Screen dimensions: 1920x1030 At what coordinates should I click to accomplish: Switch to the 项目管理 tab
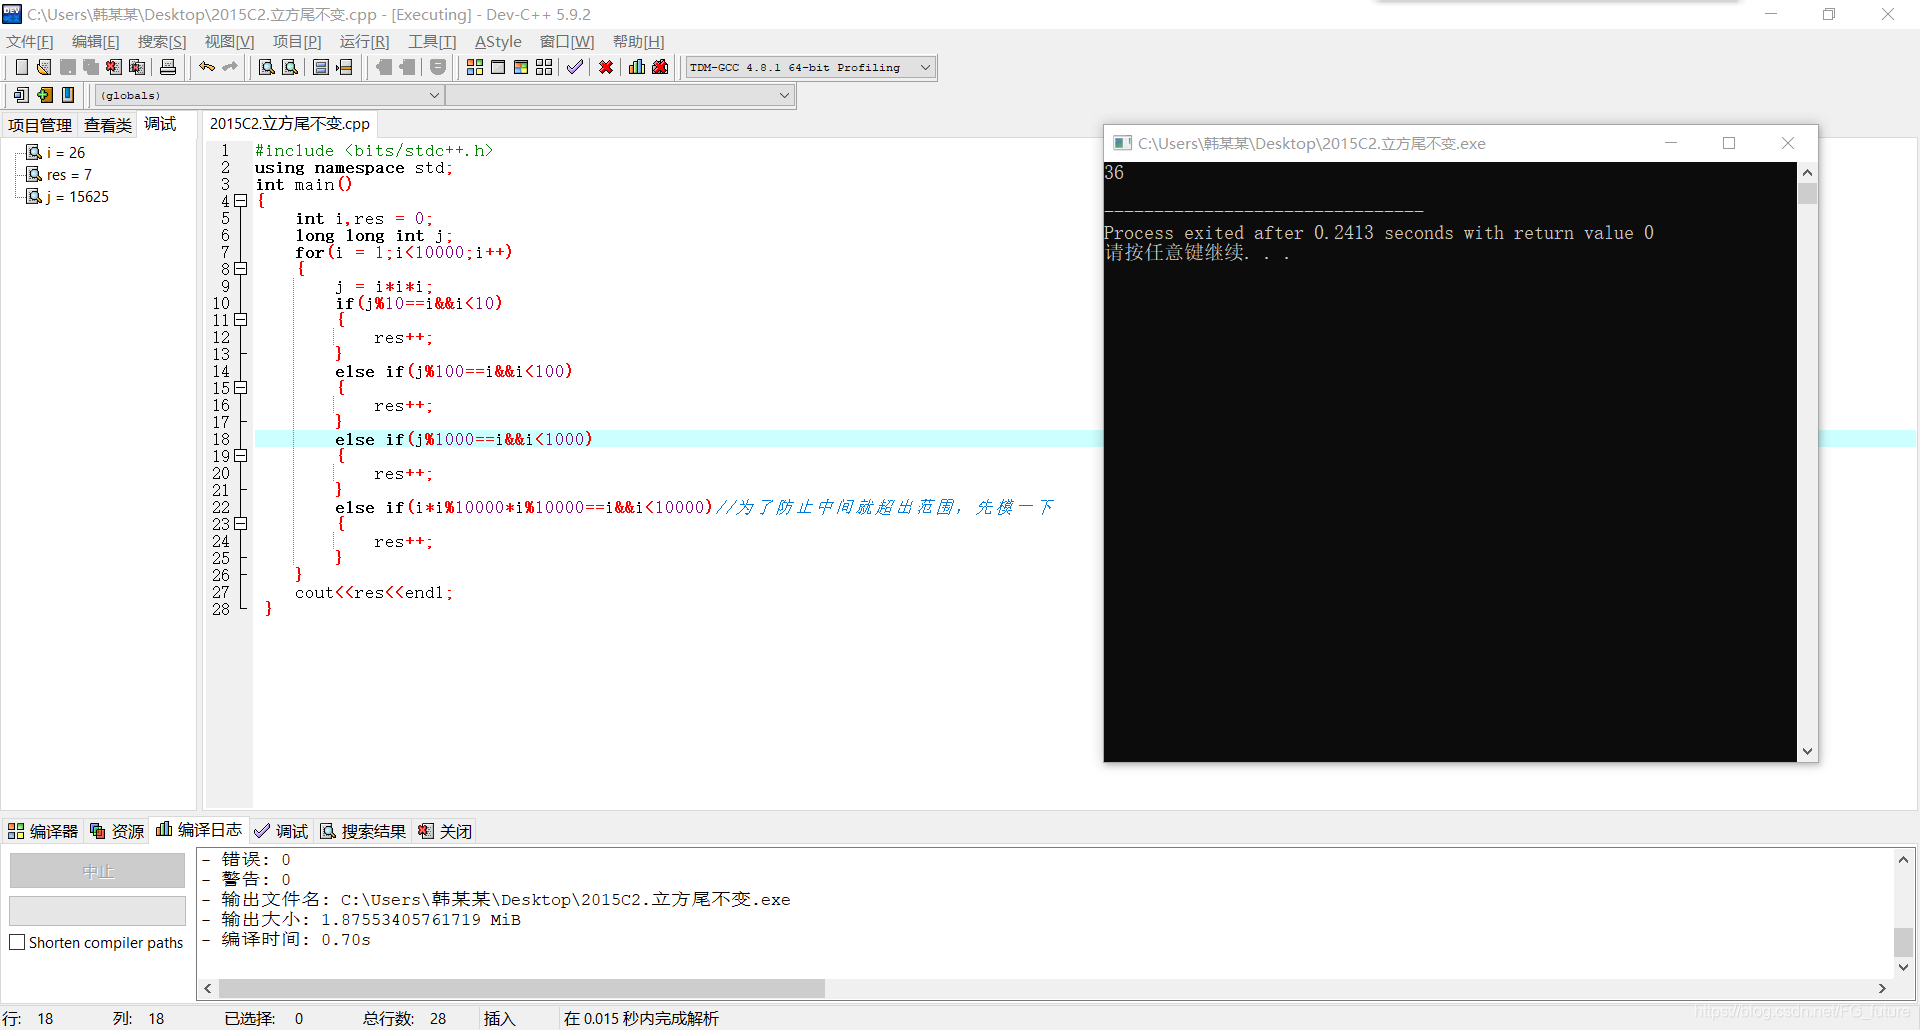click(40, 125)
